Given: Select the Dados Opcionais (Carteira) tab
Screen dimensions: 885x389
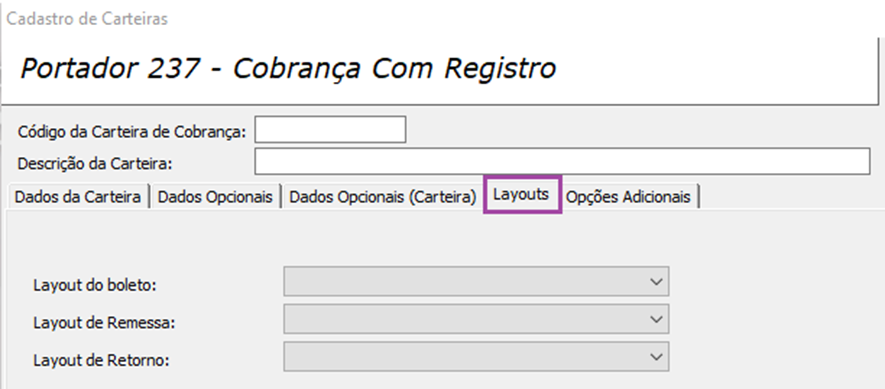Looking at the screenshot, I should [383, 197].
